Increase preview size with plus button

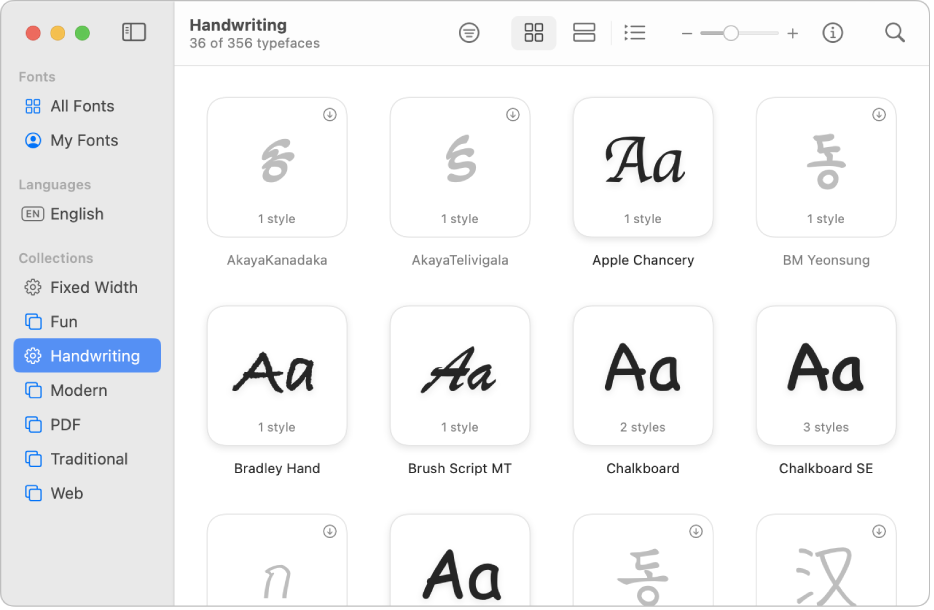(793, 34)
